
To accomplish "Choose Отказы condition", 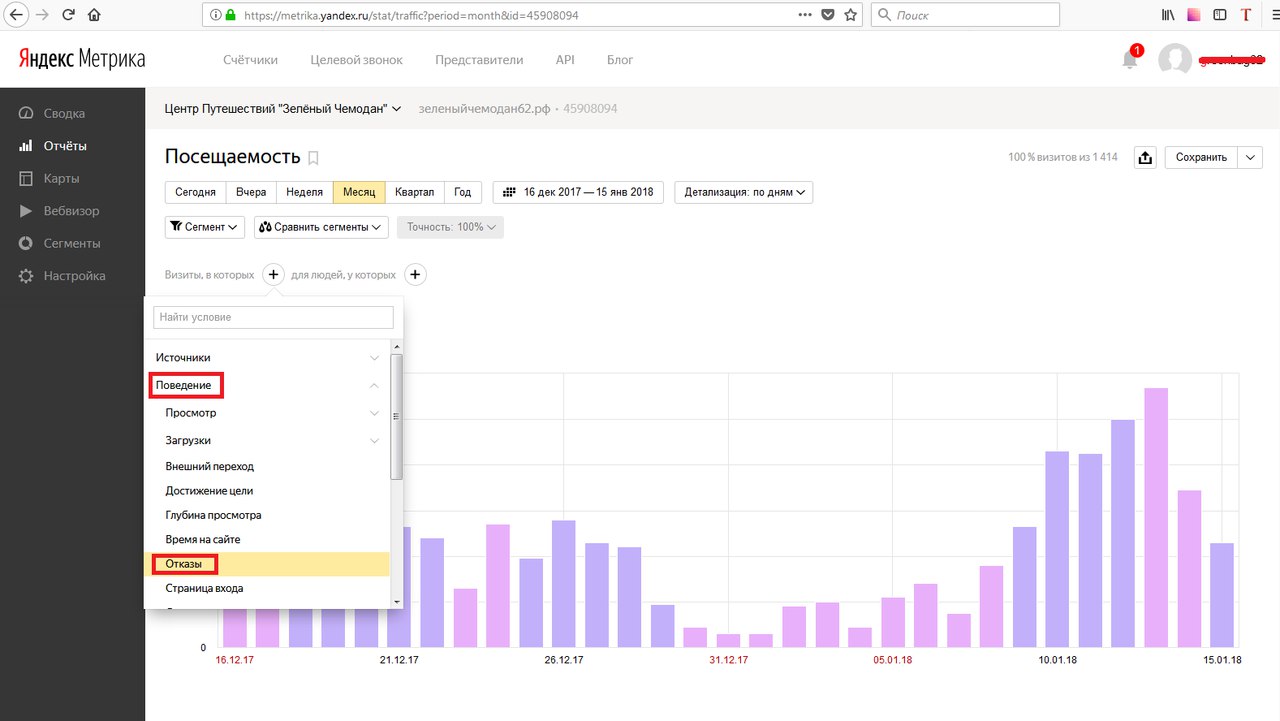I will (268, 564).
